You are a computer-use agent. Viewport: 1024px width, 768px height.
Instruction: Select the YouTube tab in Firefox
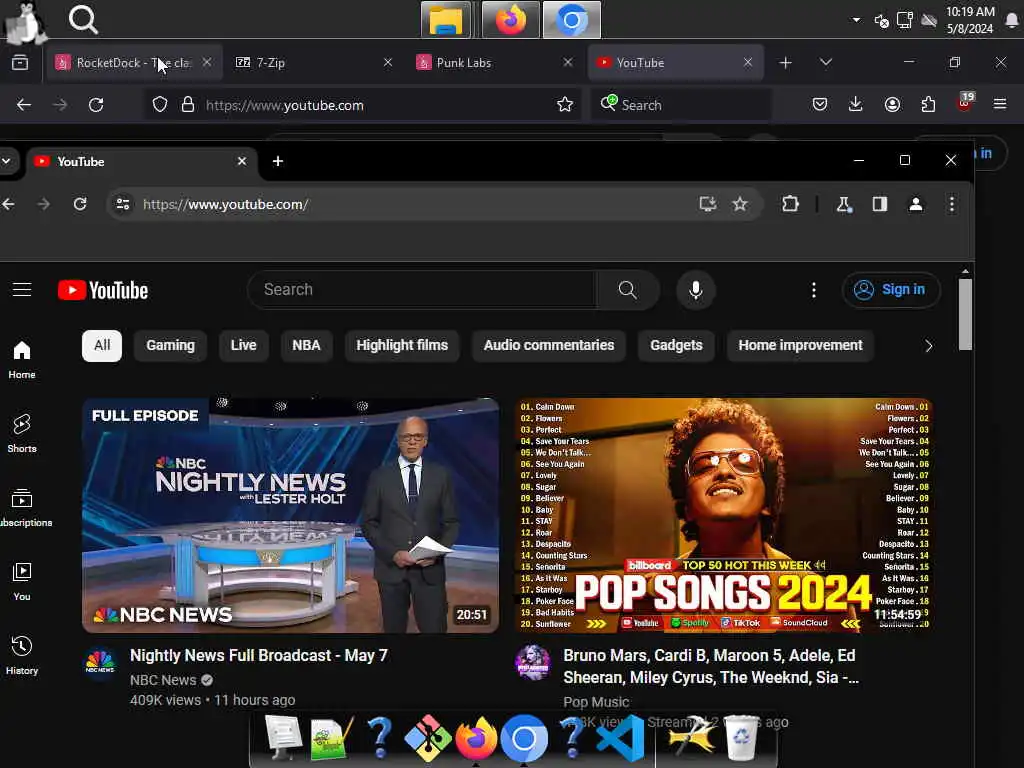click(x=675, y=63)
